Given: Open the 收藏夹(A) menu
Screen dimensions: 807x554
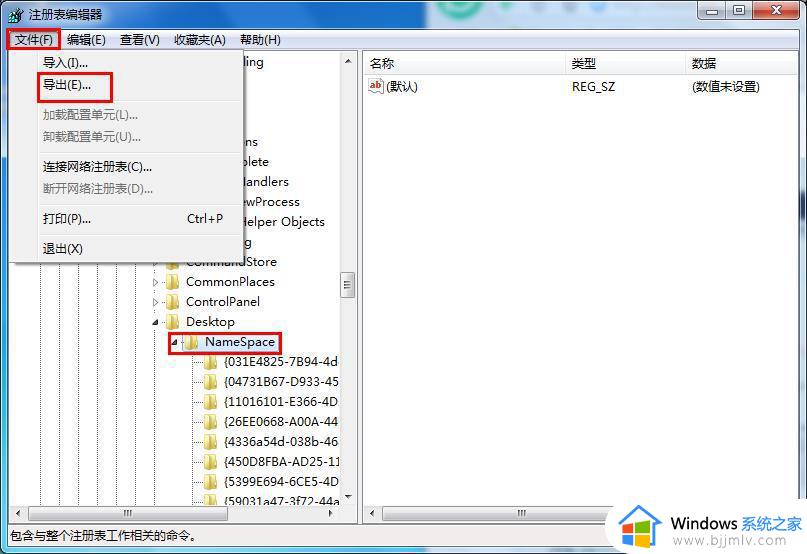Looking at the screenshot, I should (x=200, y=40).
